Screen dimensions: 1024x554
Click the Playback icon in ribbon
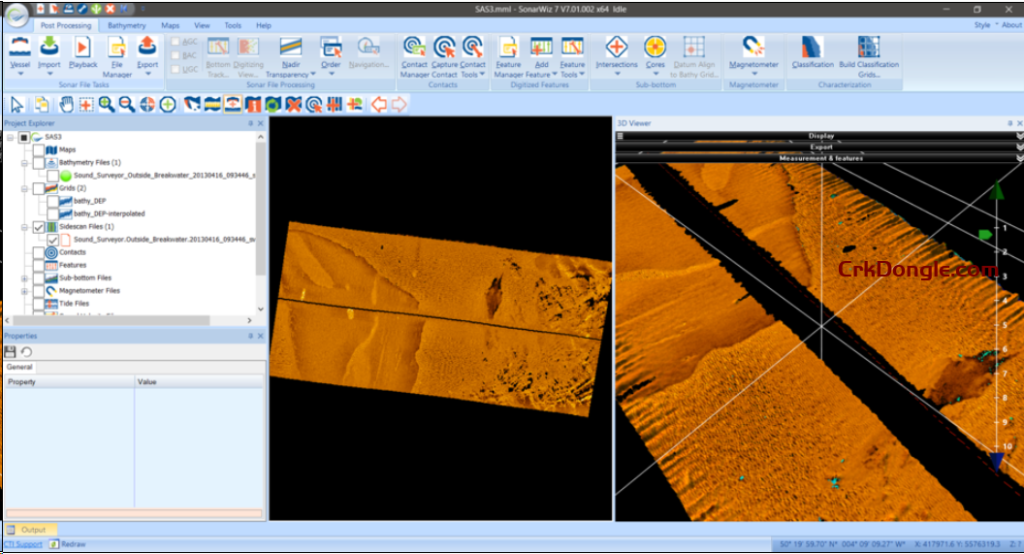click(x=83, y=47)
